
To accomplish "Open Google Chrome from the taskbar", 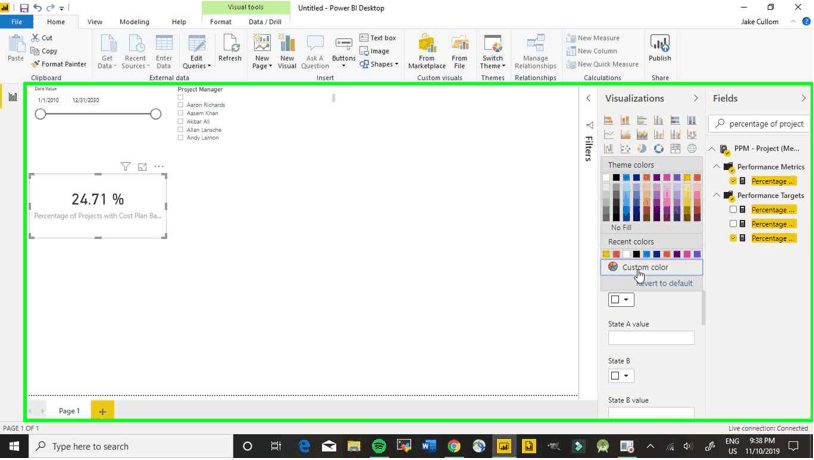I will pos(454,446).
